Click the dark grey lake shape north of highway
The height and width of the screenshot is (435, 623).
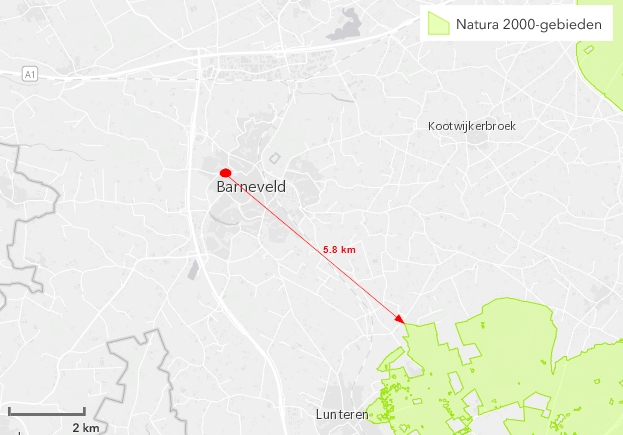point(345,26)
